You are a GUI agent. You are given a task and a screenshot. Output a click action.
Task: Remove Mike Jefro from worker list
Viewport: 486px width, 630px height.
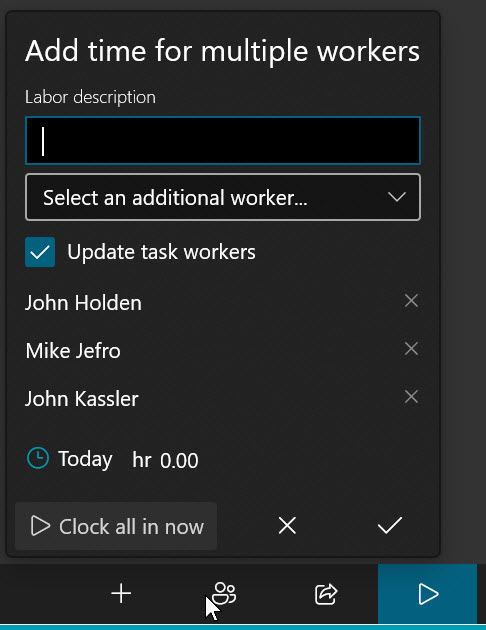point(411,349)
